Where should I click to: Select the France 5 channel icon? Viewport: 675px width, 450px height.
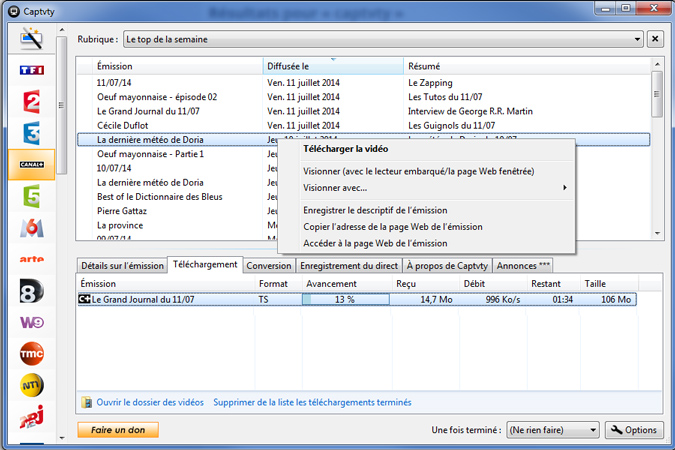coord(31,196)
